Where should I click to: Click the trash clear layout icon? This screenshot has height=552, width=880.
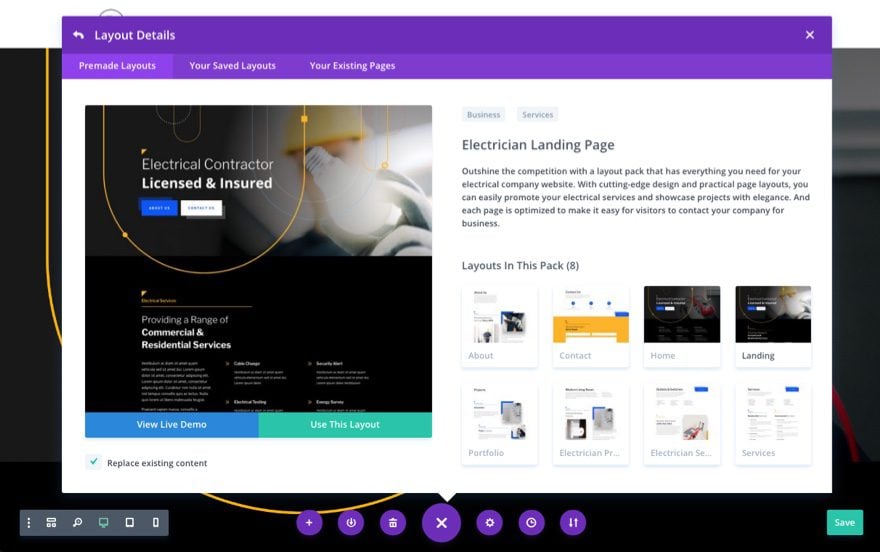tap(393, 523)
